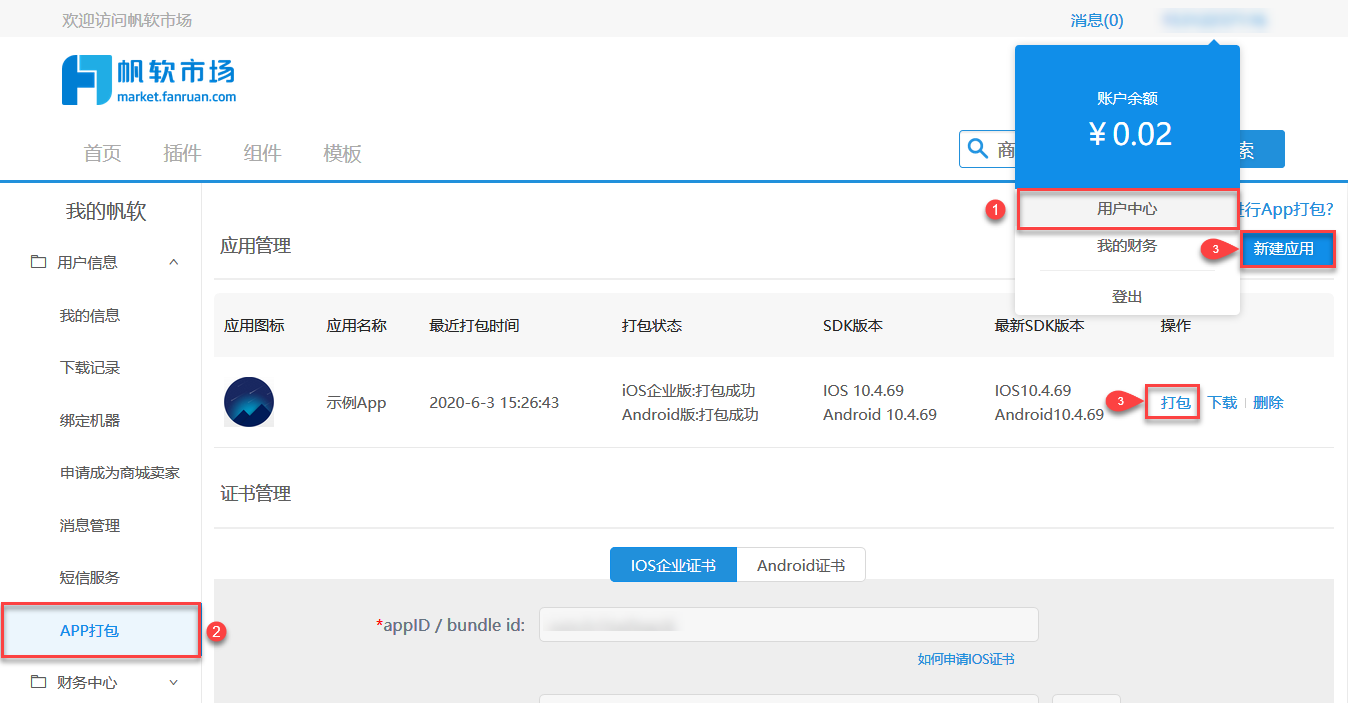
Task: Expand the 财务中心 section chevron
Action: point(174,682)
